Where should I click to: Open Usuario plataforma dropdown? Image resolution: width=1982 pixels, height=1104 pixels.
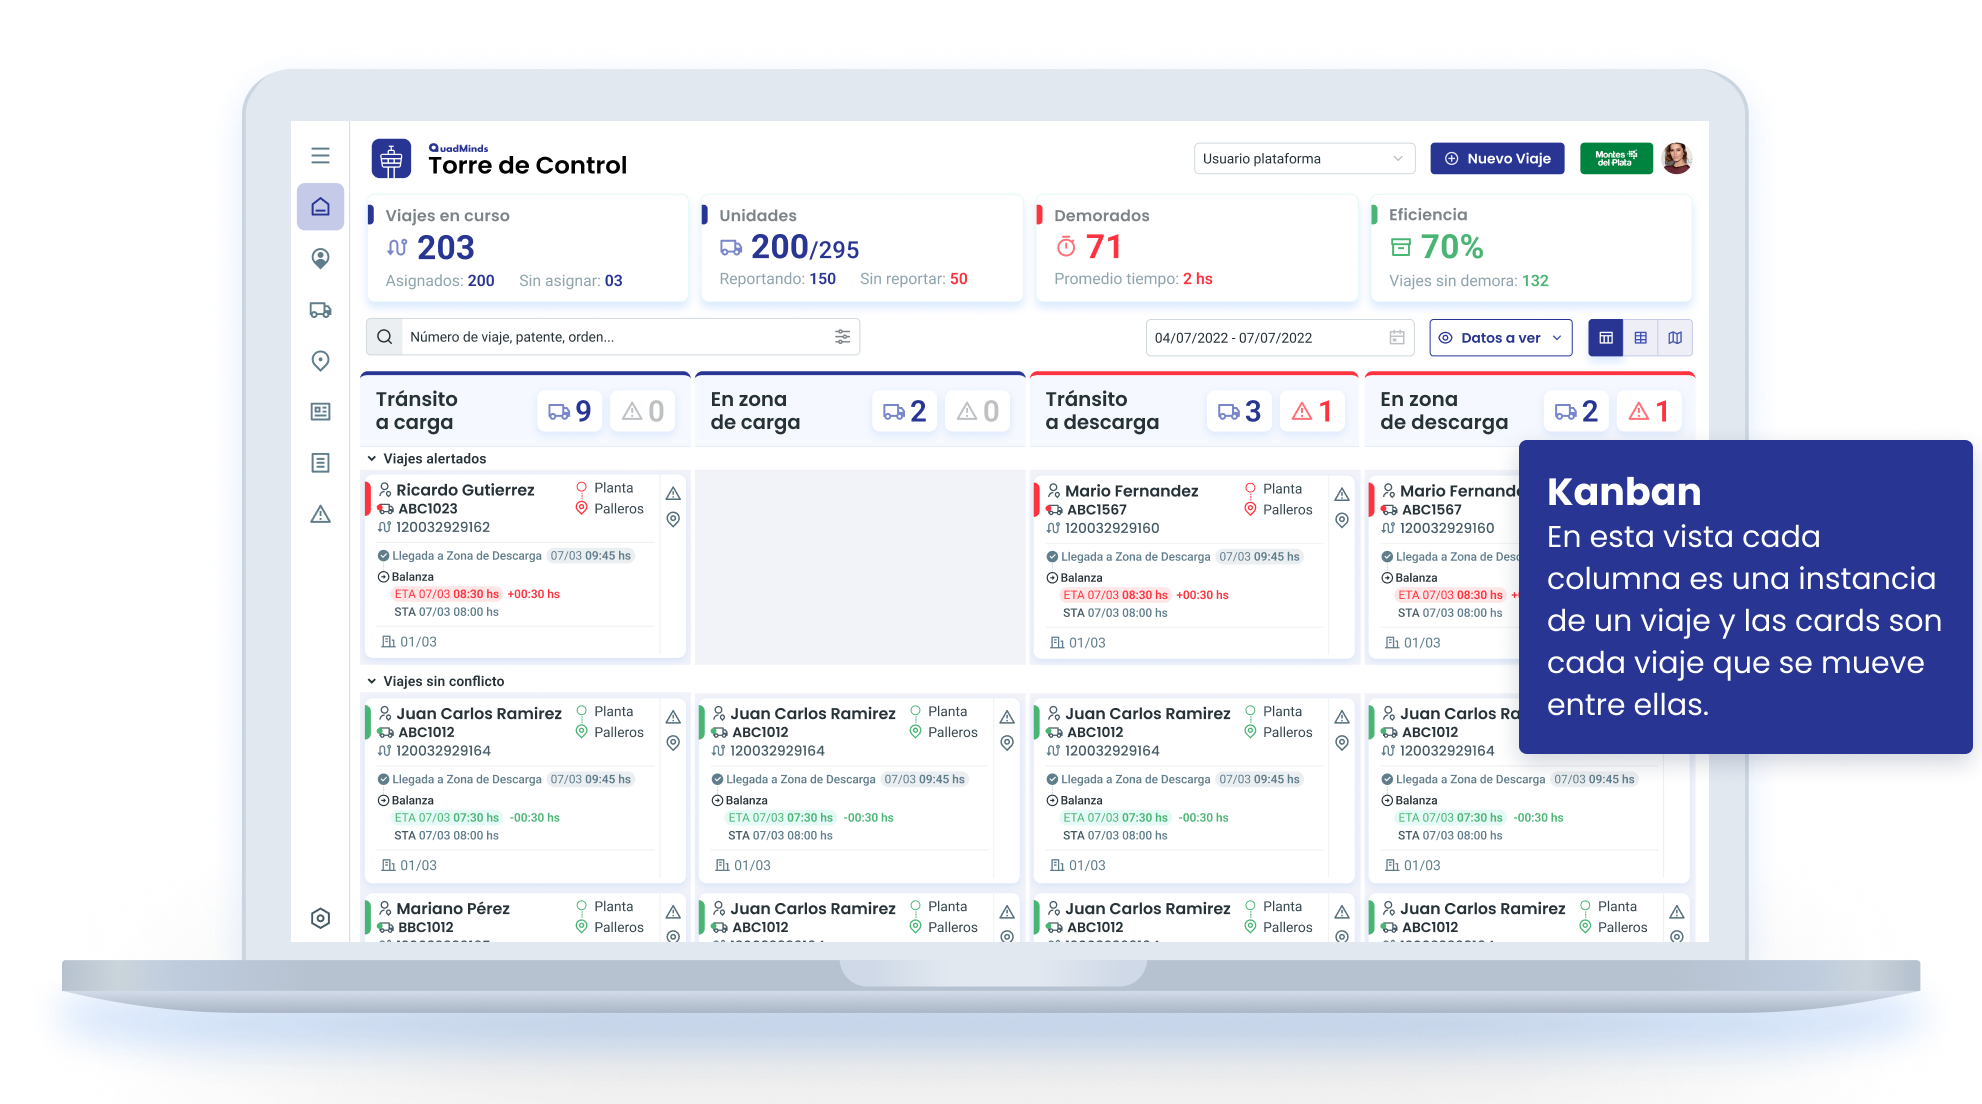point(1305,158)
